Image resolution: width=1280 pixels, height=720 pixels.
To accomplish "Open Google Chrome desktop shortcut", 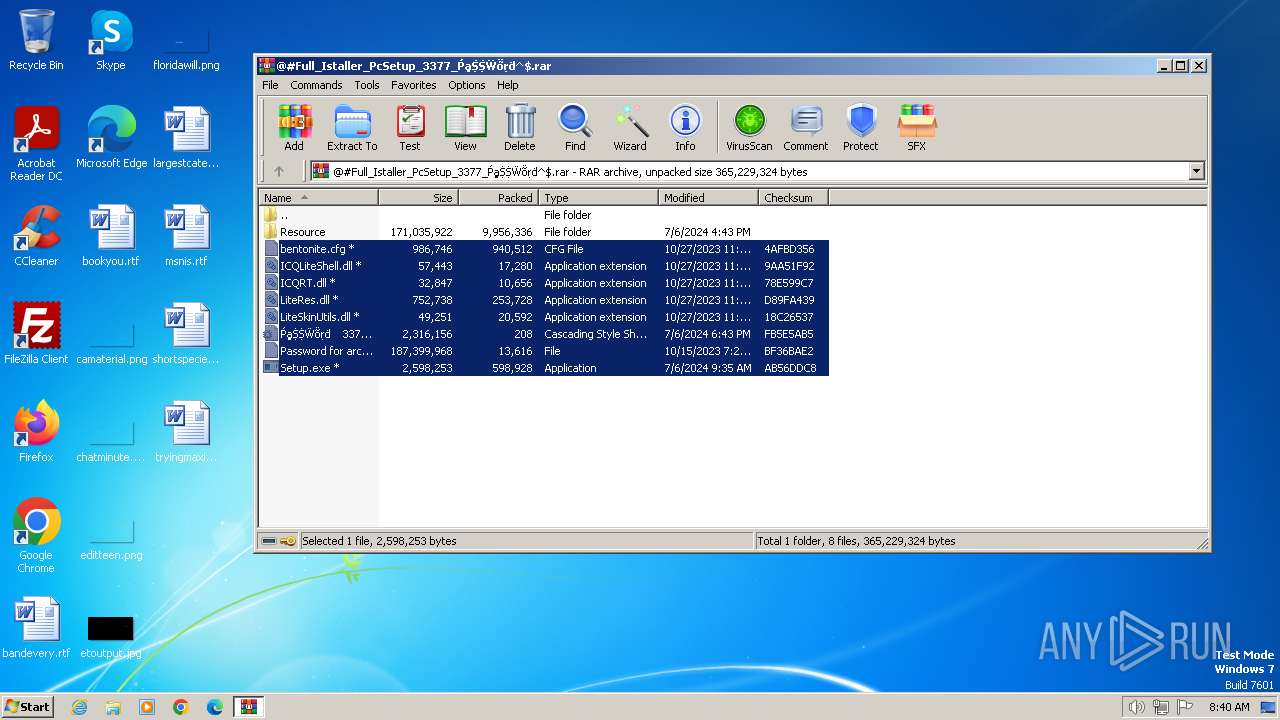I will (36, 536).
